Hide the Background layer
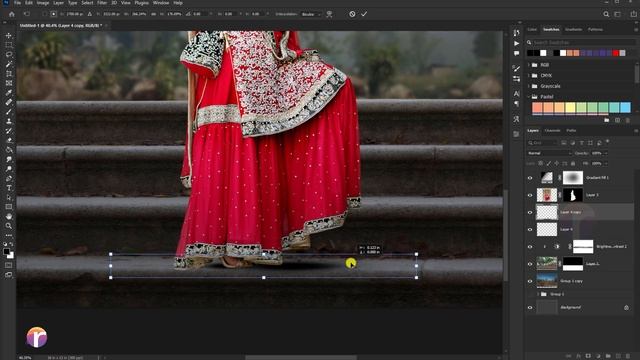Image resolution: width=640 pixels, height=360 pixels. [530, 307]
